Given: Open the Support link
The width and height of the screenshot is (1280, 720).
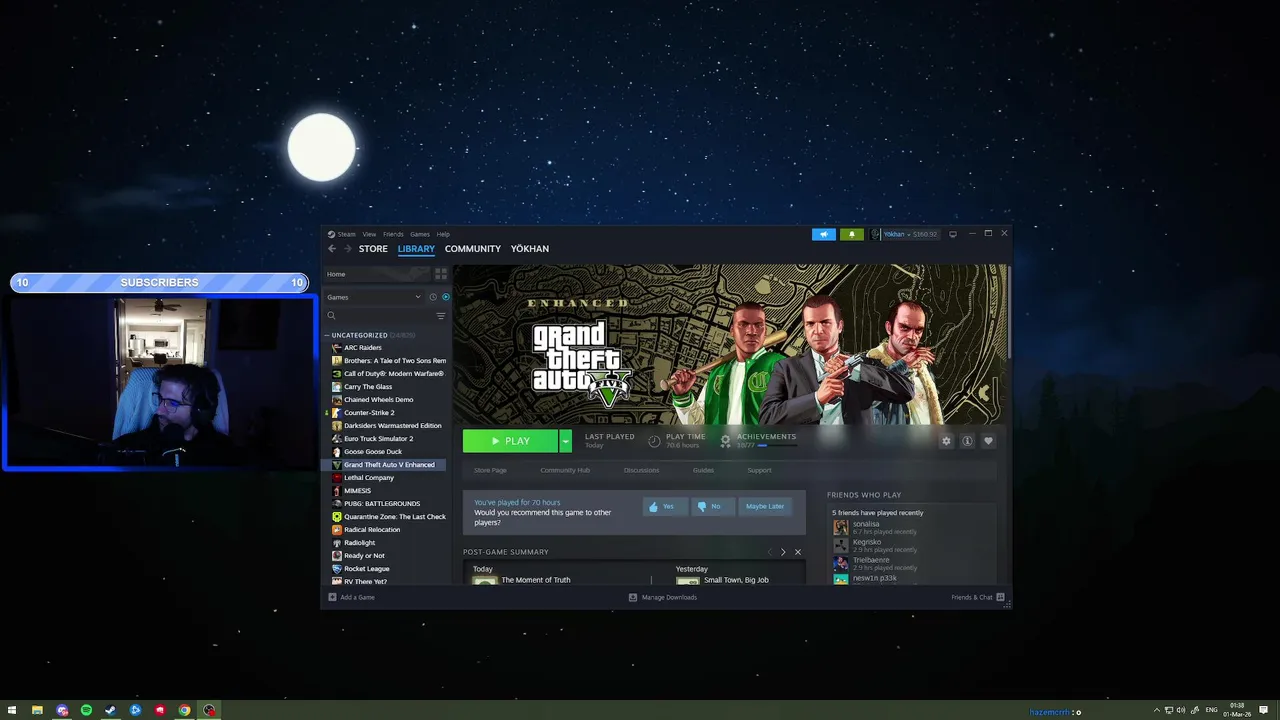Looking at the screenshot, I should click(759, 470).
